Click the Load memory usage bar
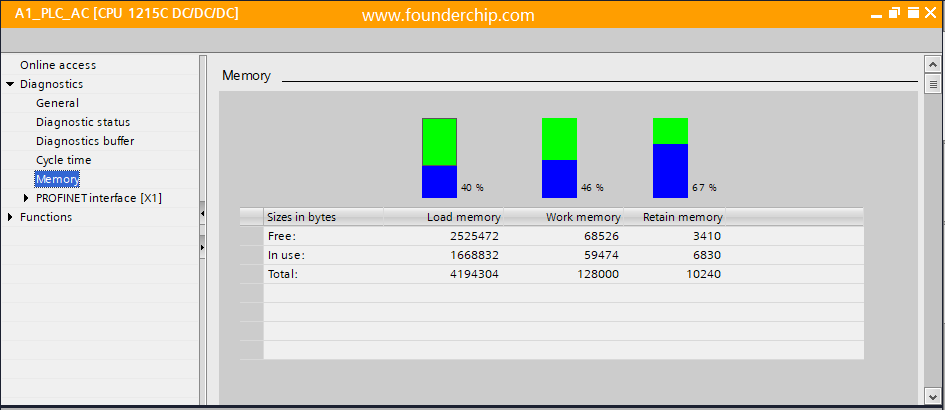The height and width of the screenshot is (410, 945). tap(439, 158)
